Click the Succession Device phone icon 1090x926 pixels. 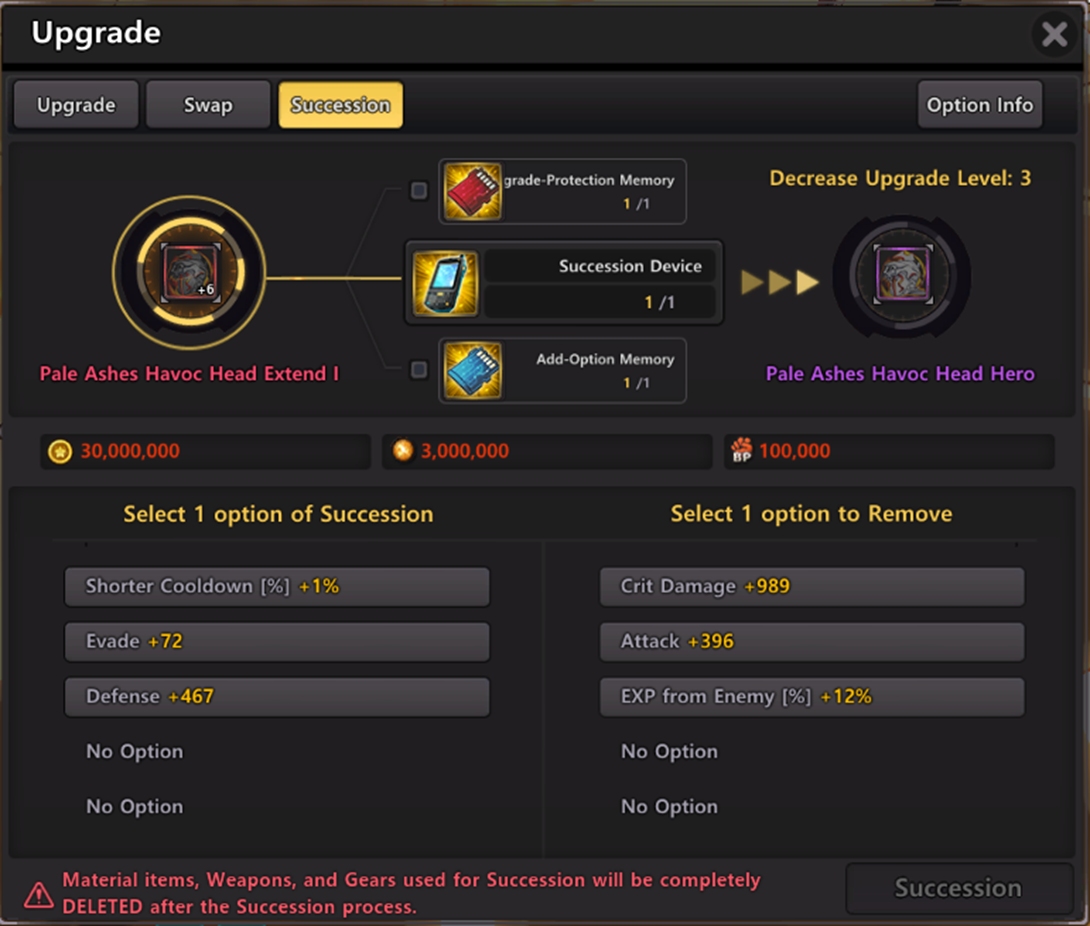(x=445, y=283)
